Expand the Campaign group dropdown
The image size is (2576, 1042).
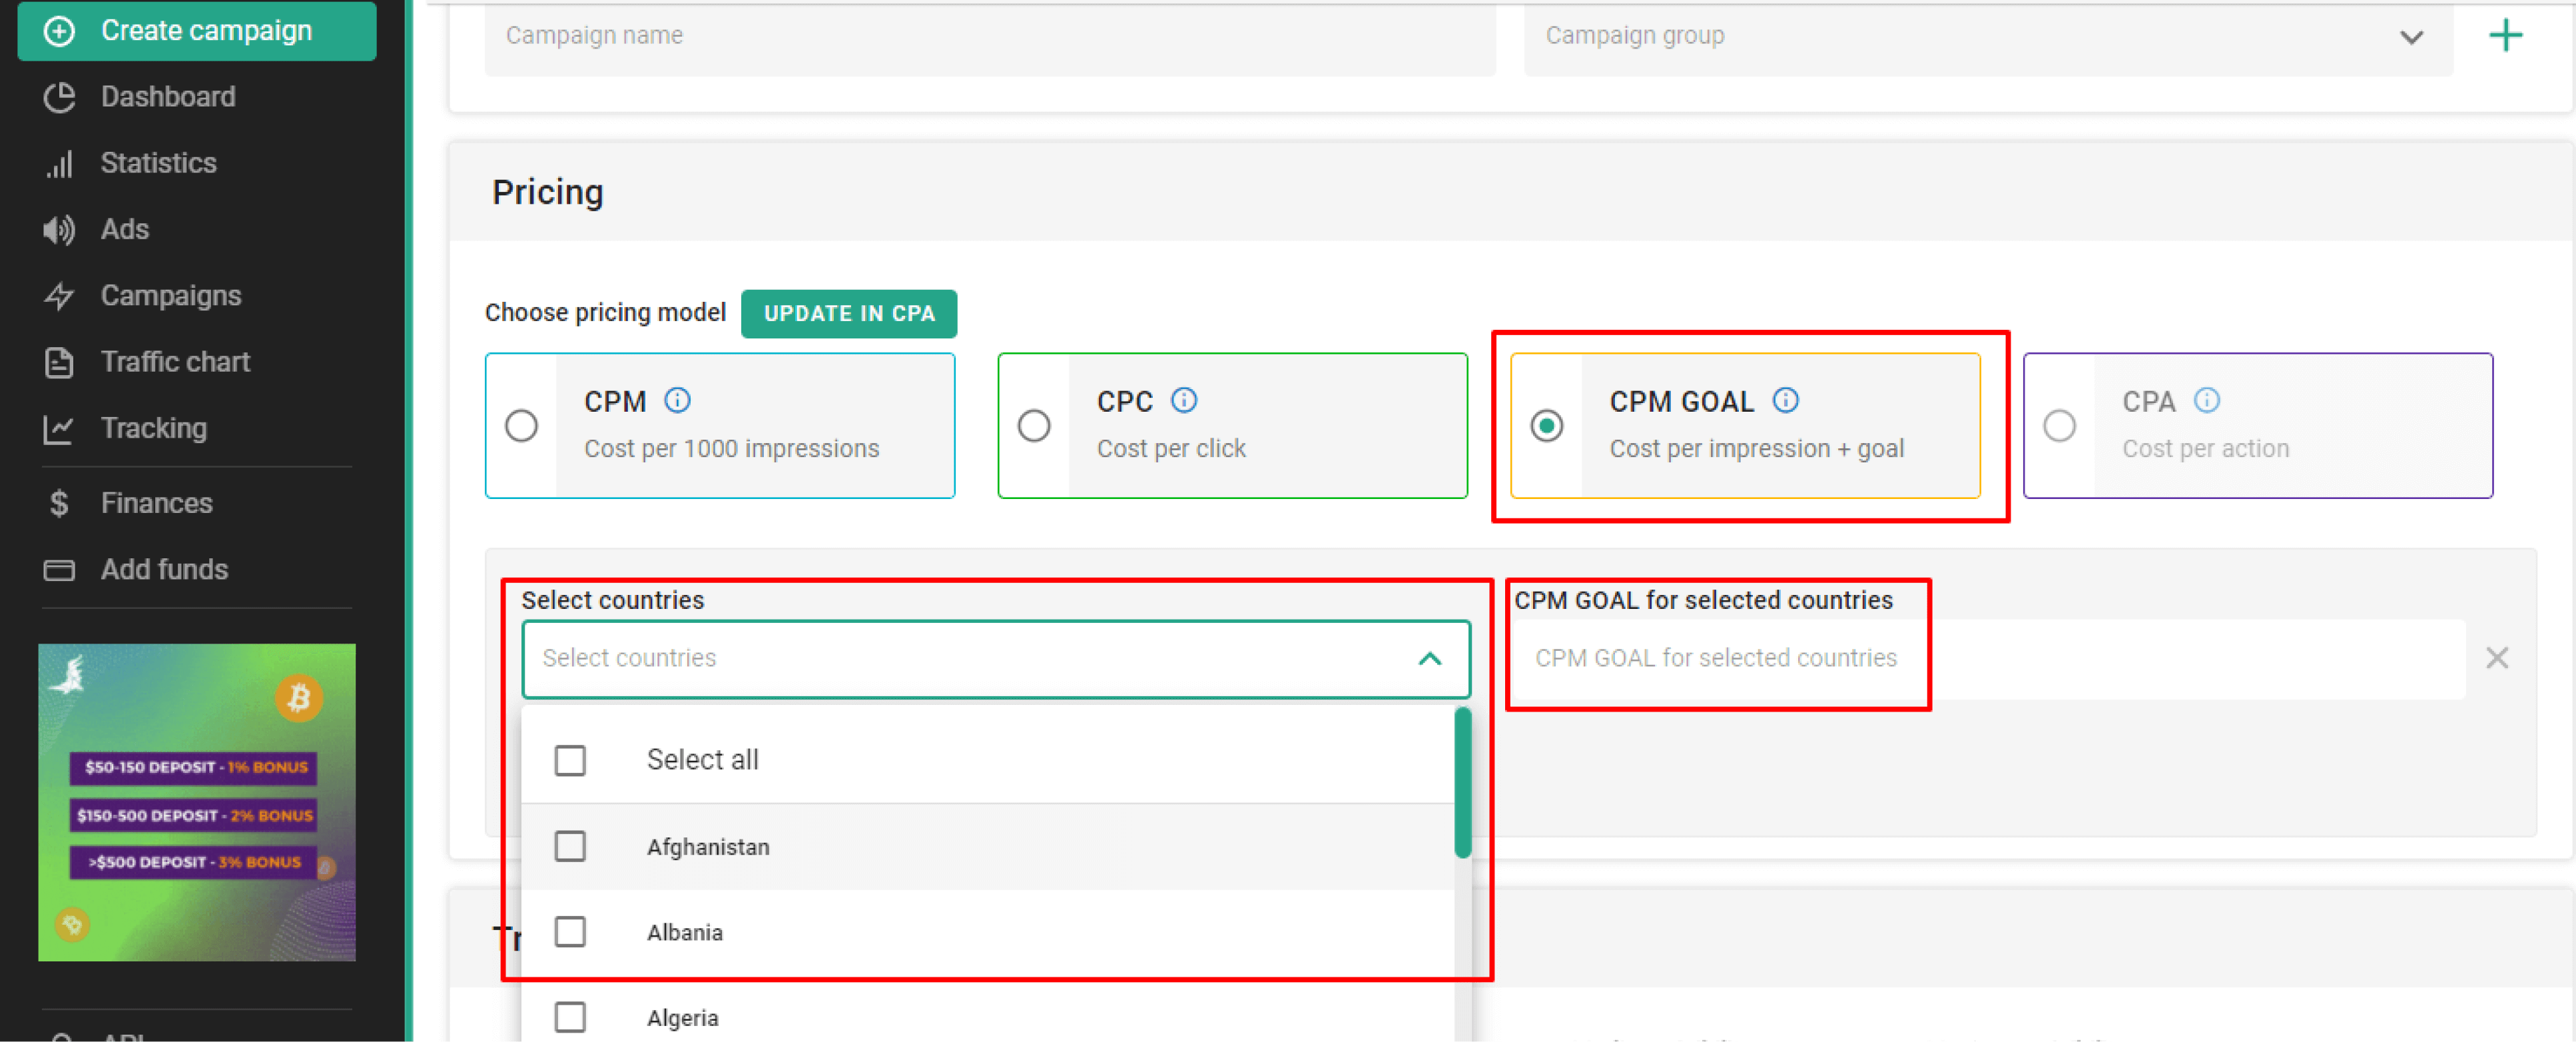[2411, 37]
